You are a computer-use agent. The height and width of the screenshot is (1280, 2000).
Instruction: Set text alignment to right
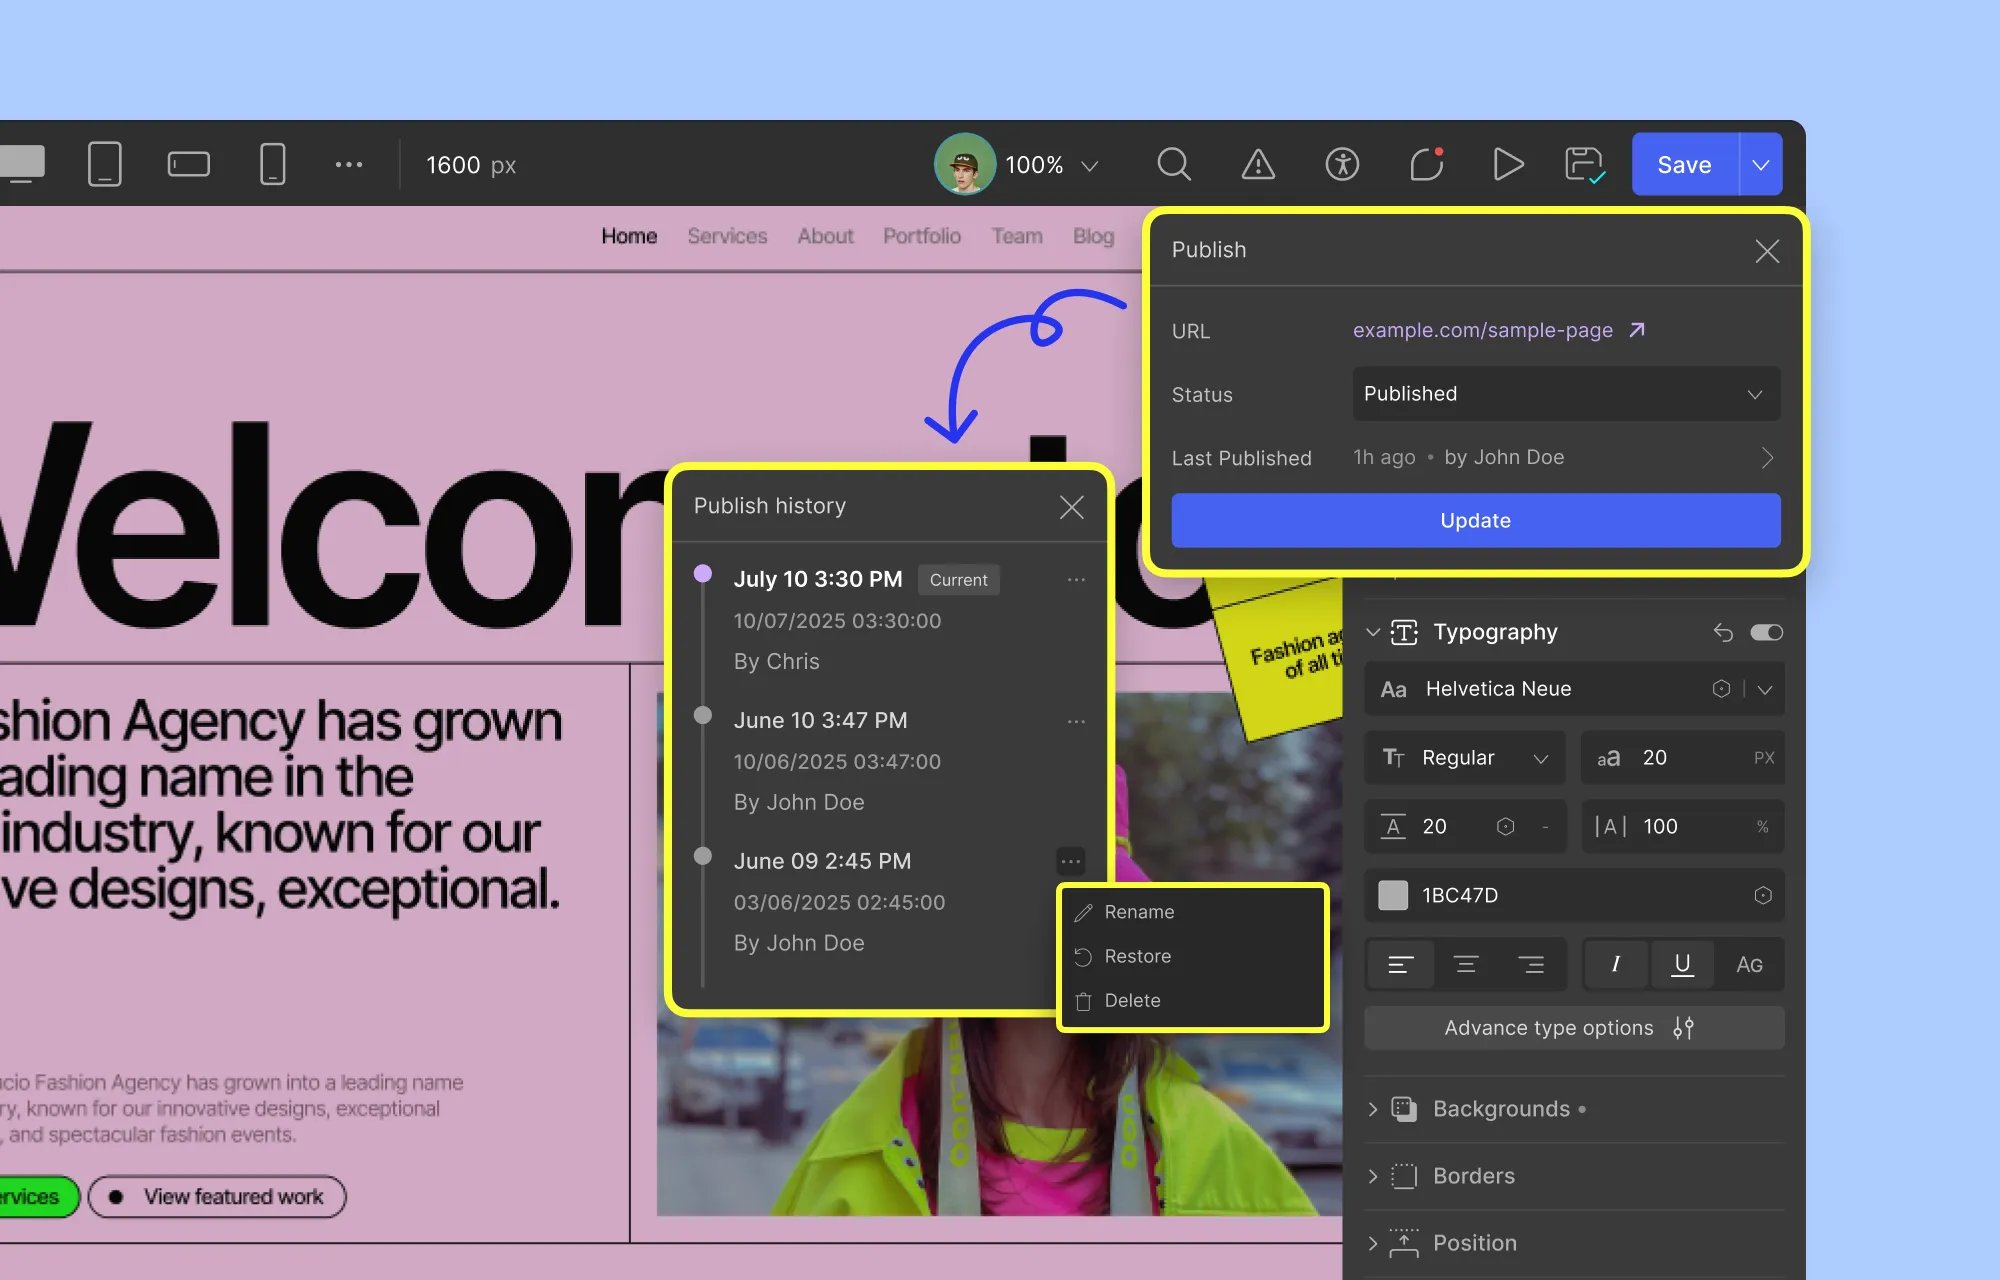pyautogui.click(x=1531, y=965)
